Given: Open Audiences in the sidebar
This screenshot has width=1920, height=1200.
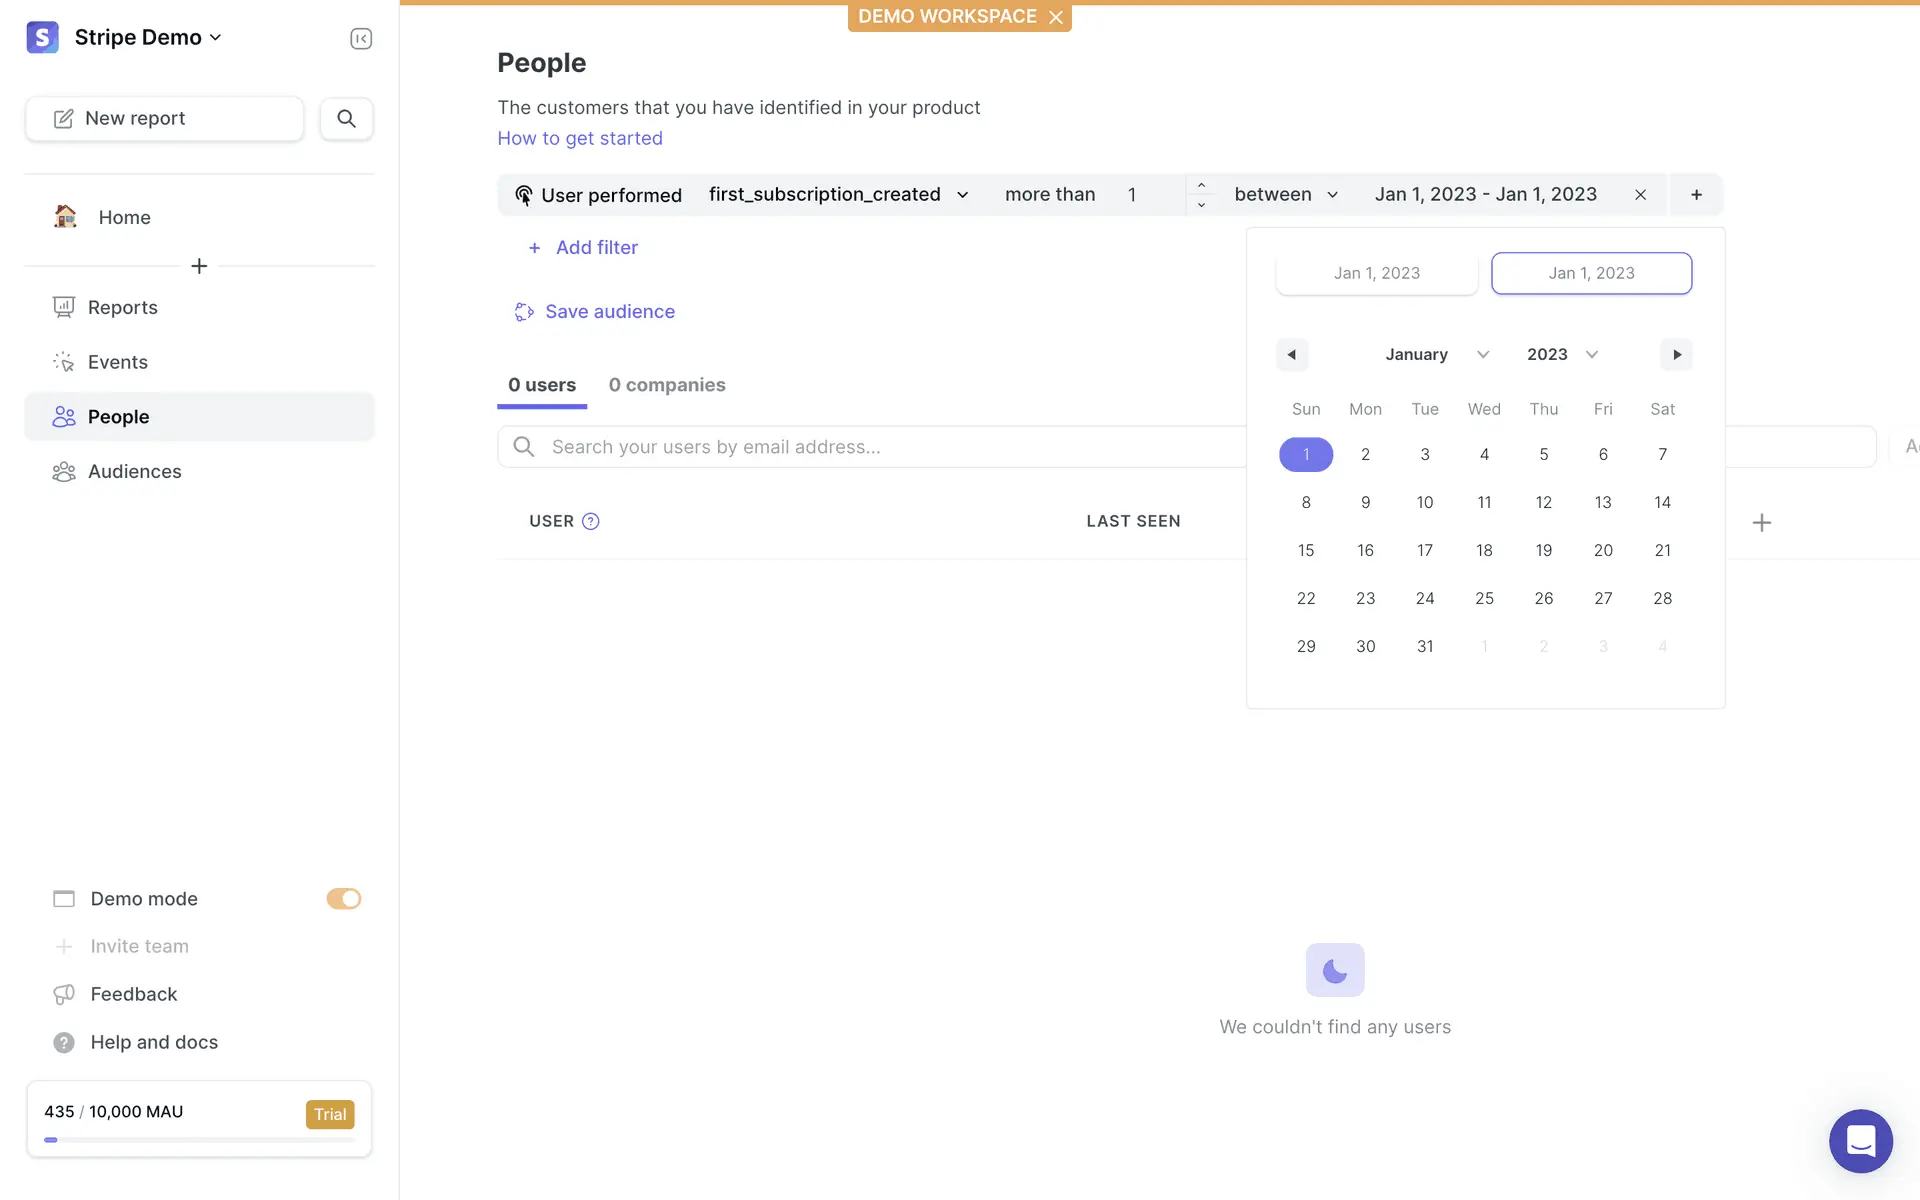Looking at the screenshot, I should (134, 471).
